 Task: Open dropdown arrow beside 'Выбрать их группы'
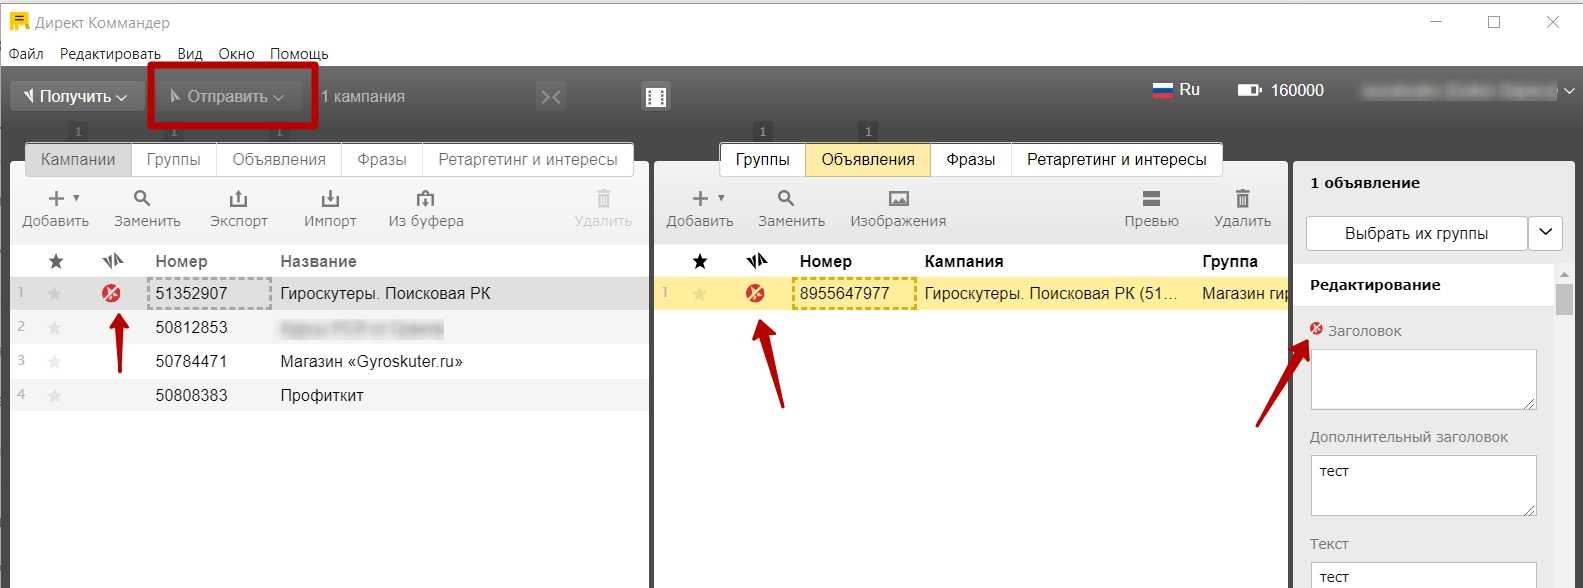1545,233
